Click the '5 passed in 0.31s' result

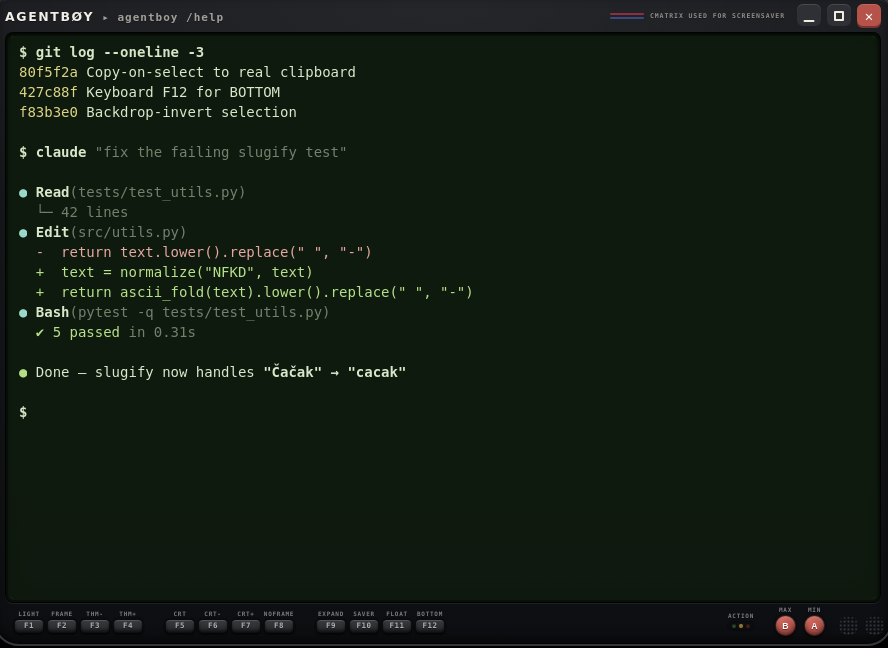click(x=116, y=332)
